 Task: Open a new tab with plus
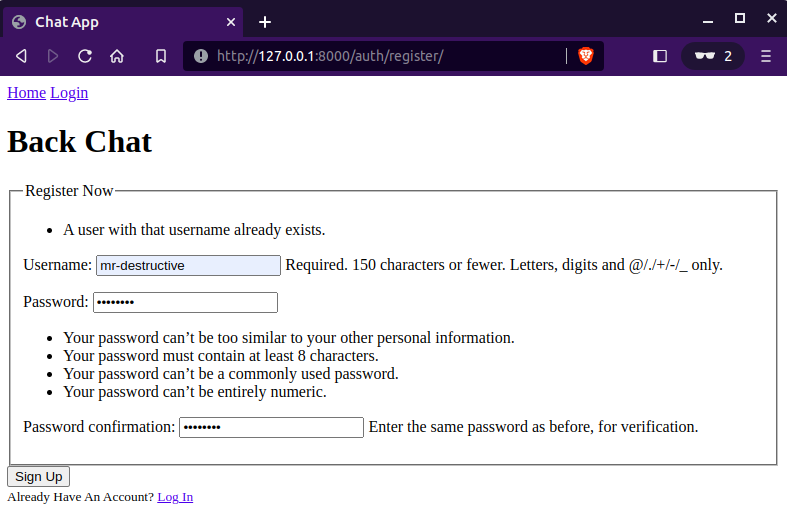265,21
